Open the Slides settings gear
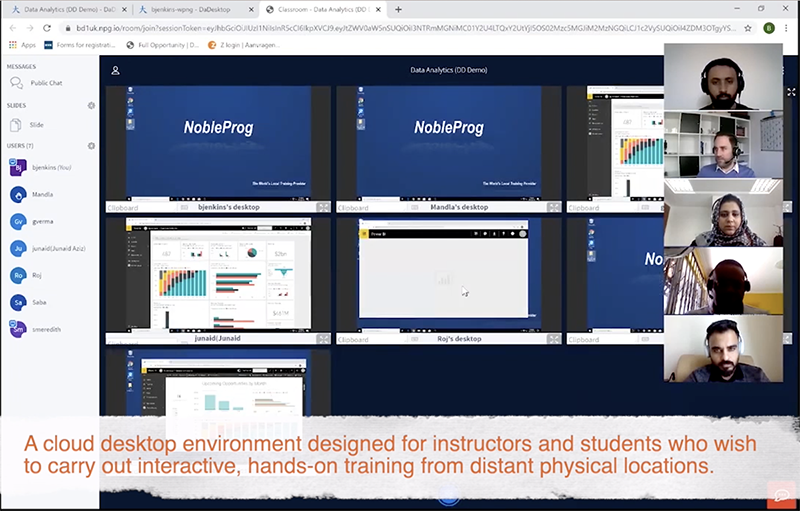Image resolution: width=800 pixels, height=511 pixels. click(91, 106)
